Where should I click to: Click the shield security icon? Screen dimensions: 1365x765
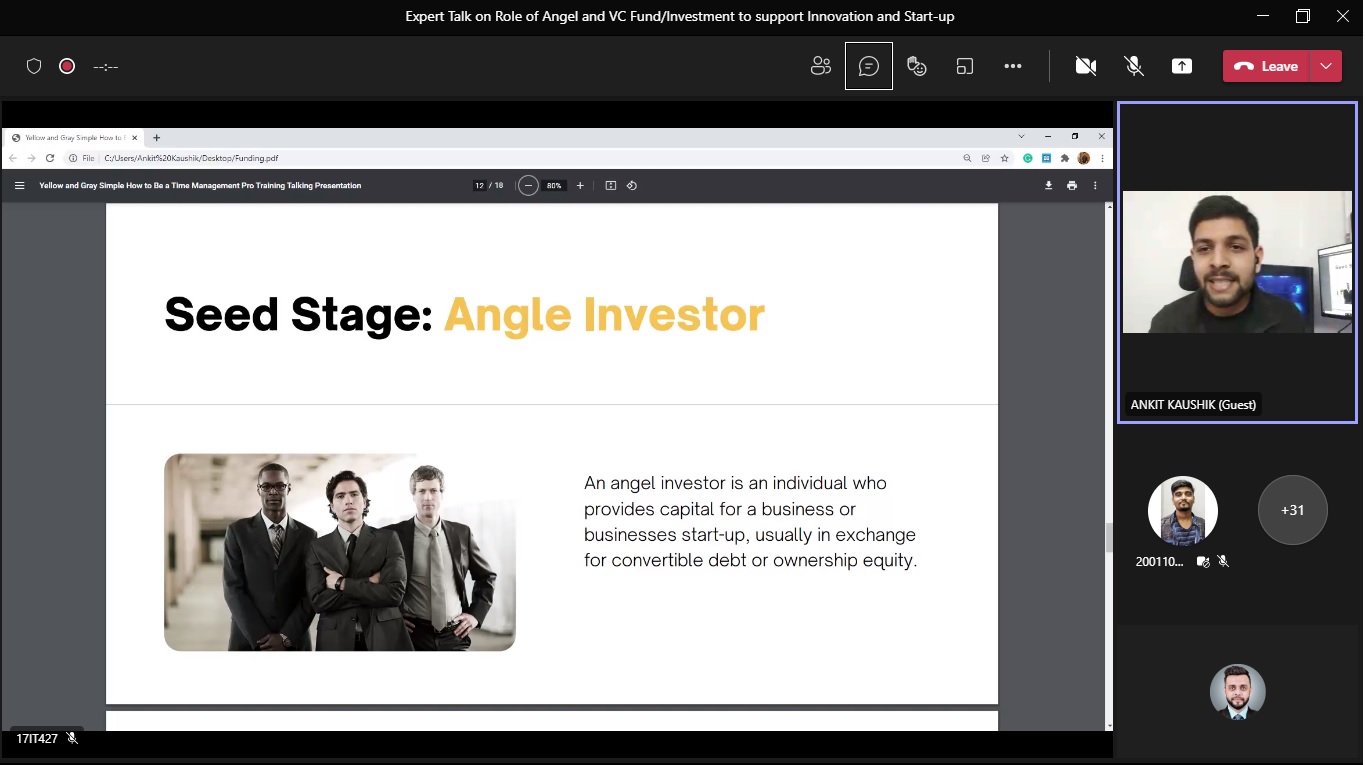pyautogui.click(x=34, y=66)
